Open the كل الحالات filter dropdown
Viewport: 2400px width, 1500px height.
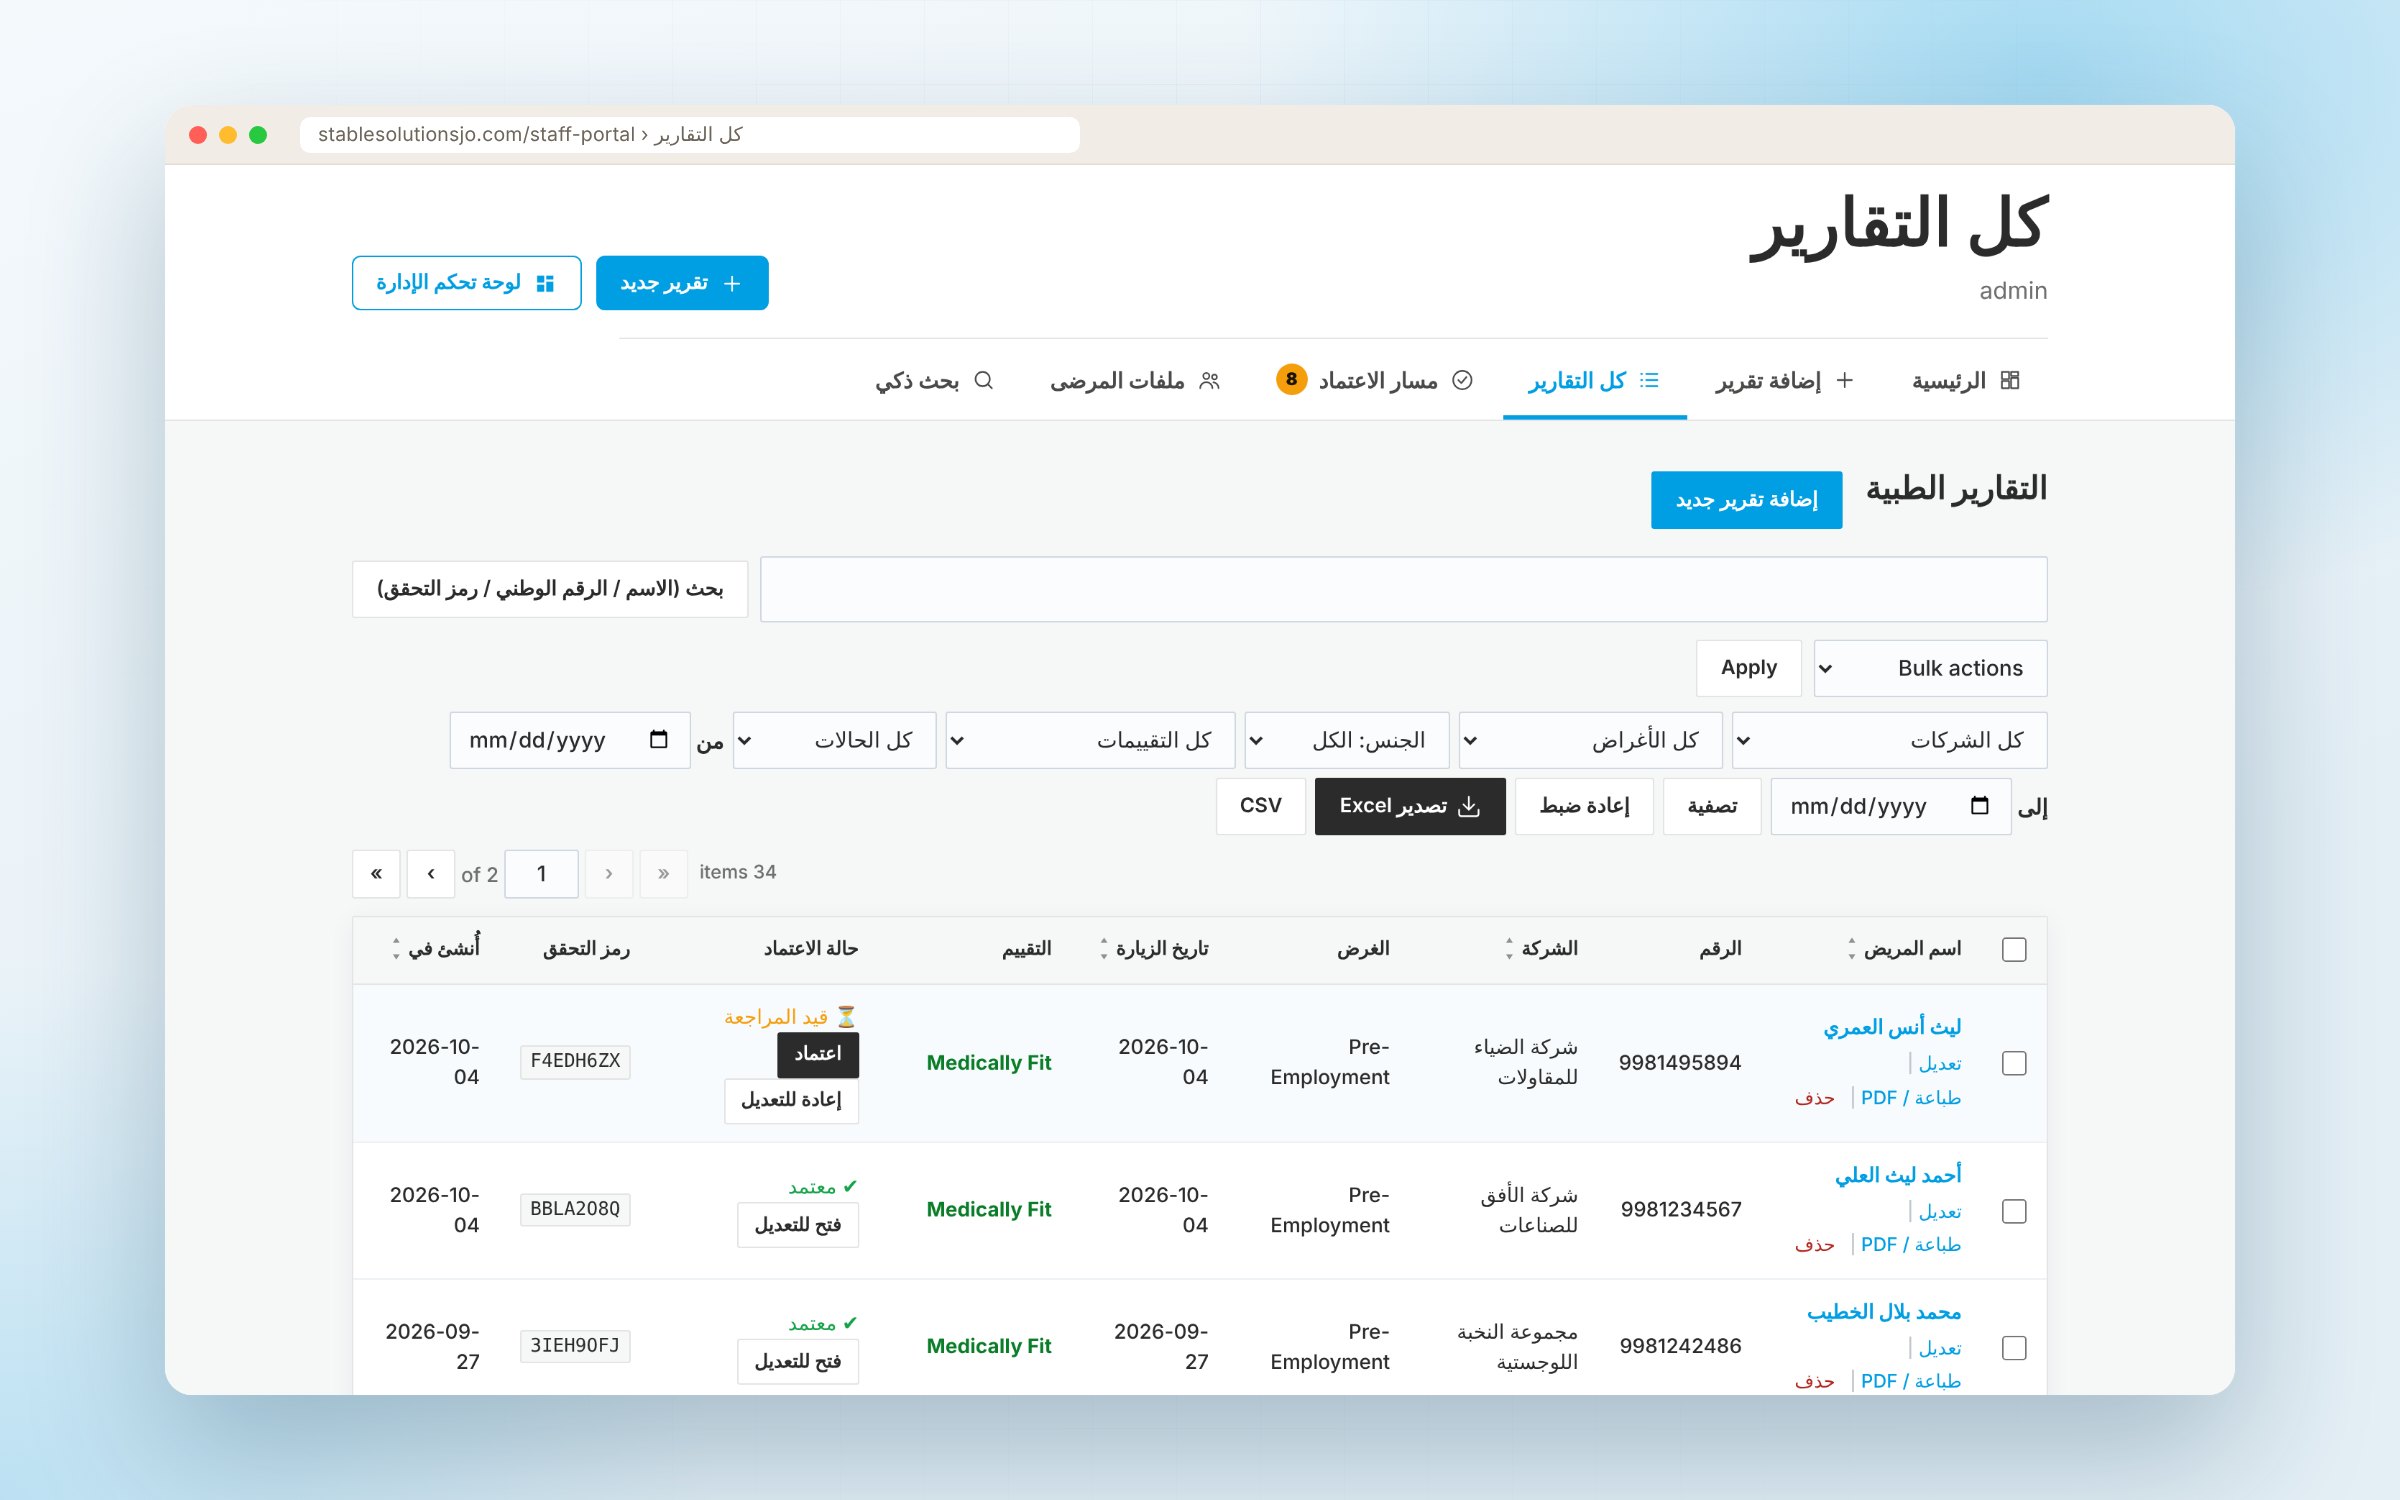[x=834, y=740]
